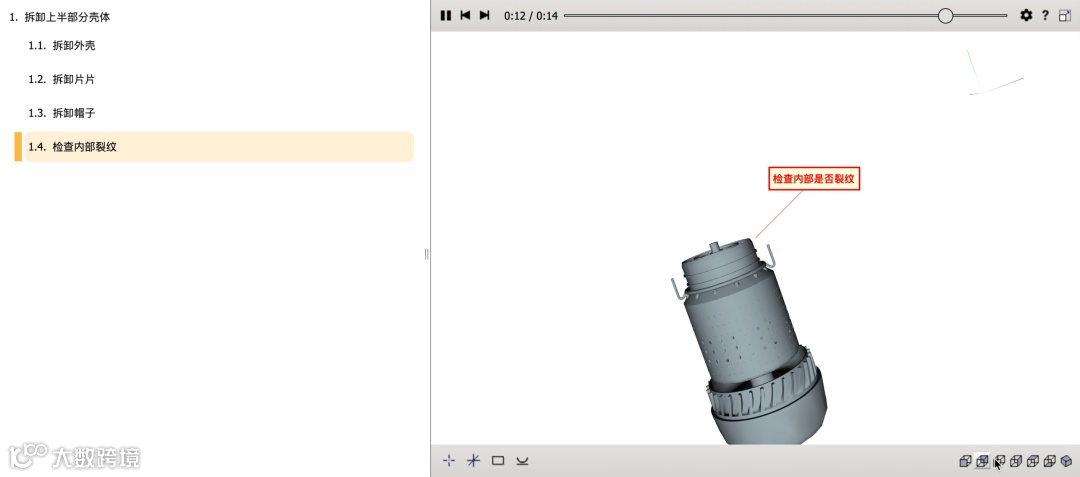Click the curve-on-line tool icon
1080x477 pixels.
click(x=522, y=460)
